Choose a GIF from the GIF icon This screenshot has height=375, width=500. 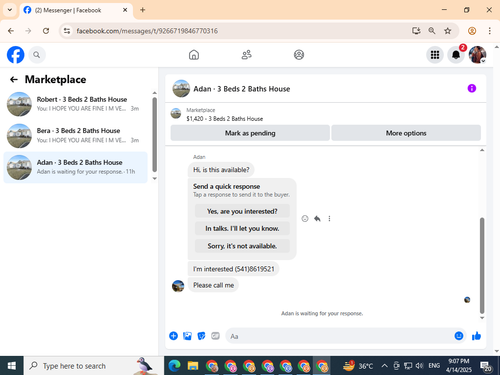tap(215, 336)
